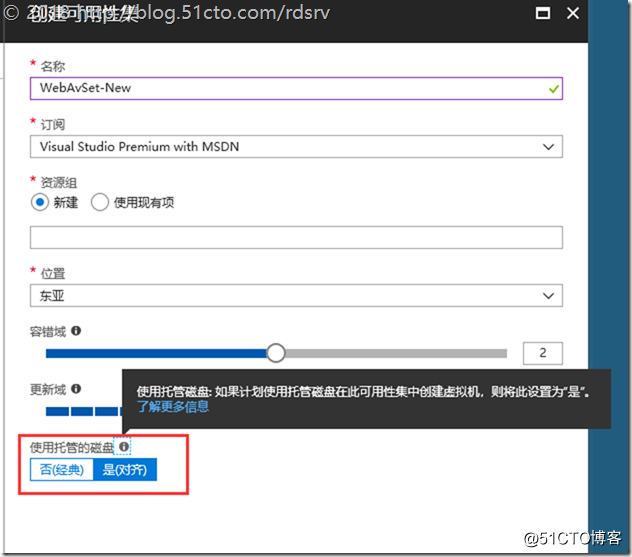Select the 新建 resource group radio button
Screen dimensions: 632x557
point(40,202)
